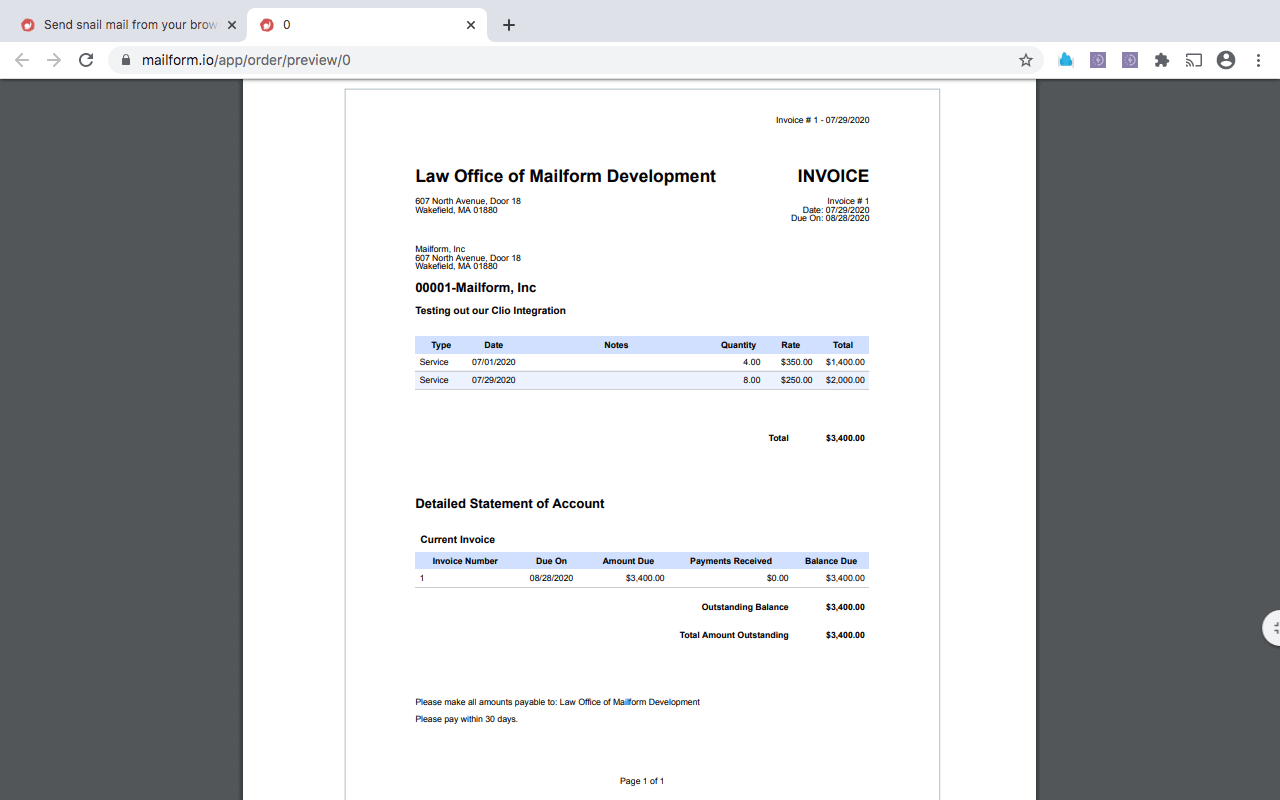This screenshot has width=1280, height=800.
Task: Reload the current page
Action: click(x=86, y=60)
